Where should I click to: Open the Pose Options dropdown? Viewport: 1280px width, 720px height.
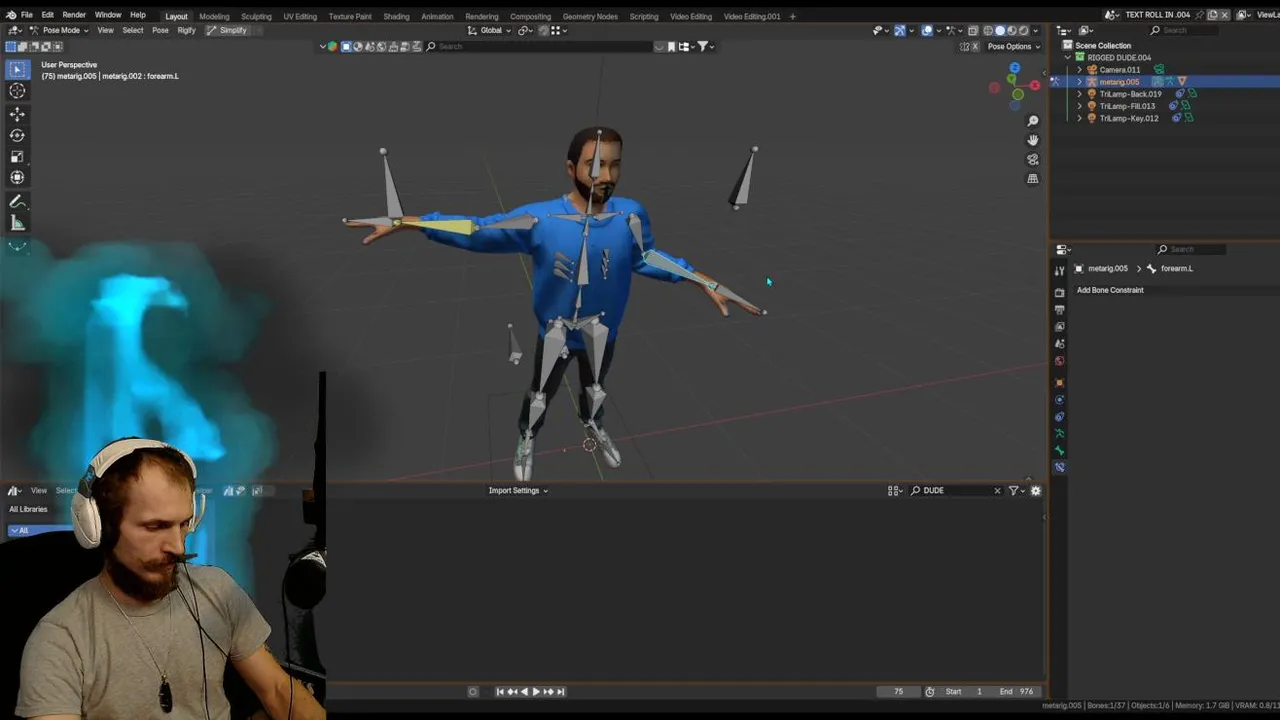click(1013, 46)
